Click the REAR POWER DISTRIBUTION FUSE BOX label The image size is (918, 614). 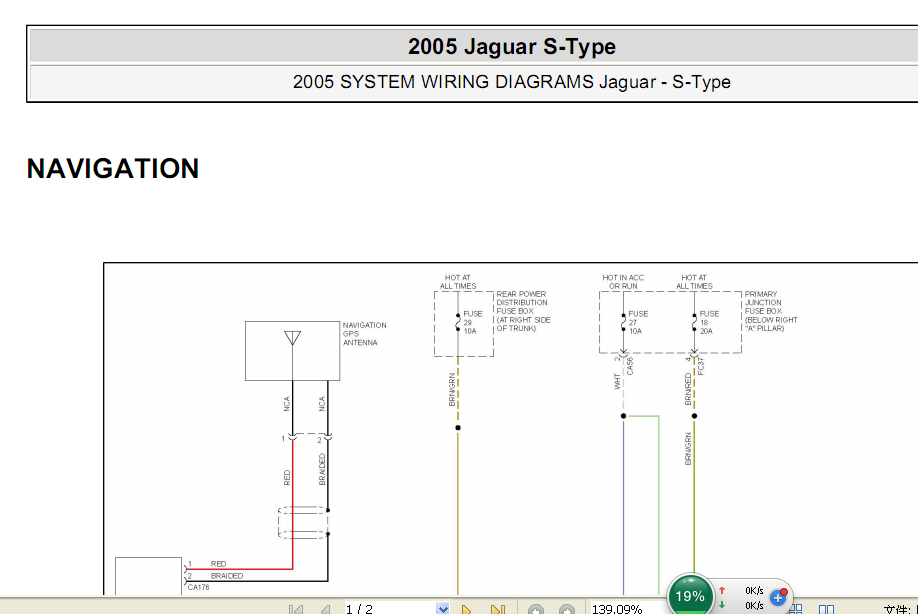[x=523, y=311]
